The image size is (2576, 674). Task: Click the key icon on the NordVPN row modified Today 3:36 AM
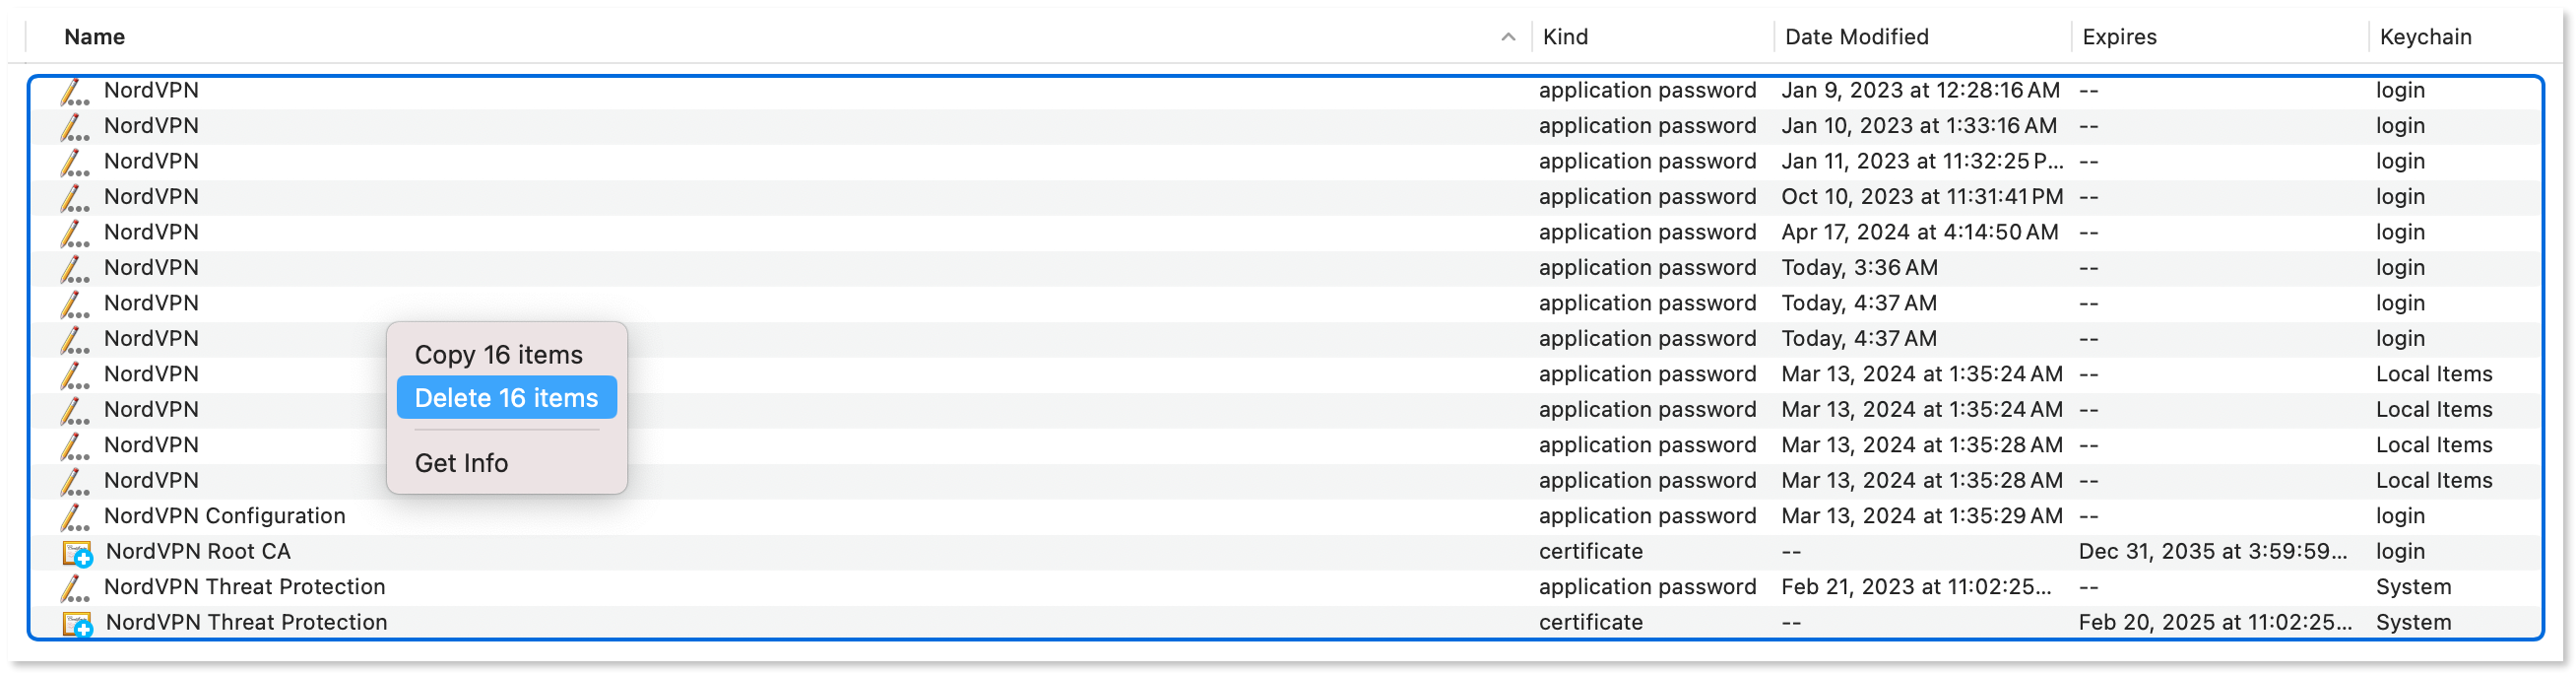(75, 267)
